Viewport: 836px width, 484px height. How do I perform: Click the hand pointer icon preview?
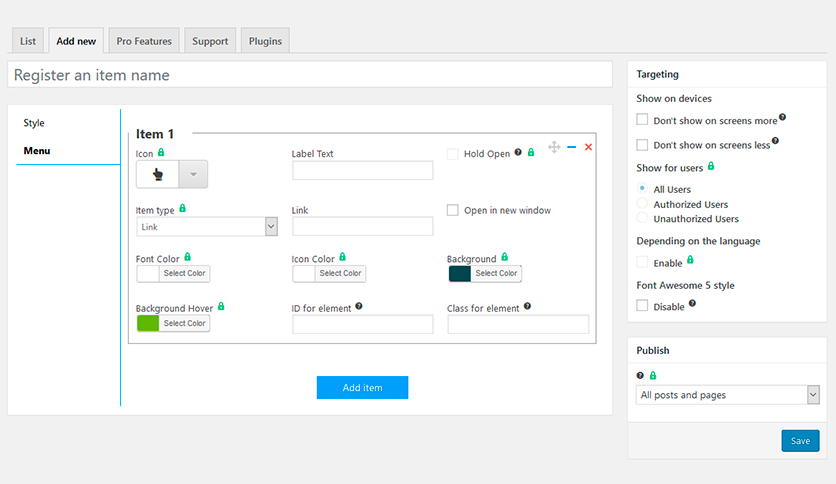[157, 173]
